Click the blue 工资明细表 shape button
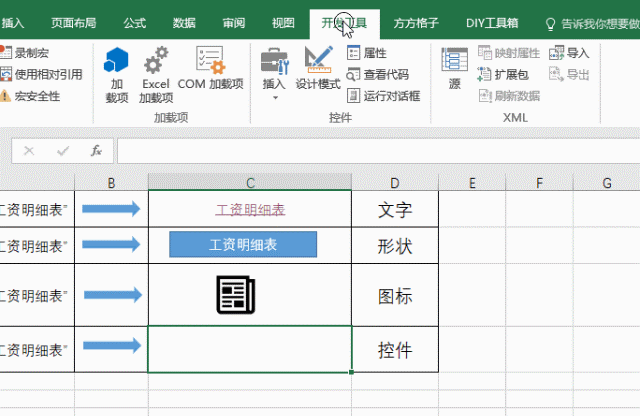The height and width of the screenshot is (416, 640). pyautogui.click(x=243, y=244)
